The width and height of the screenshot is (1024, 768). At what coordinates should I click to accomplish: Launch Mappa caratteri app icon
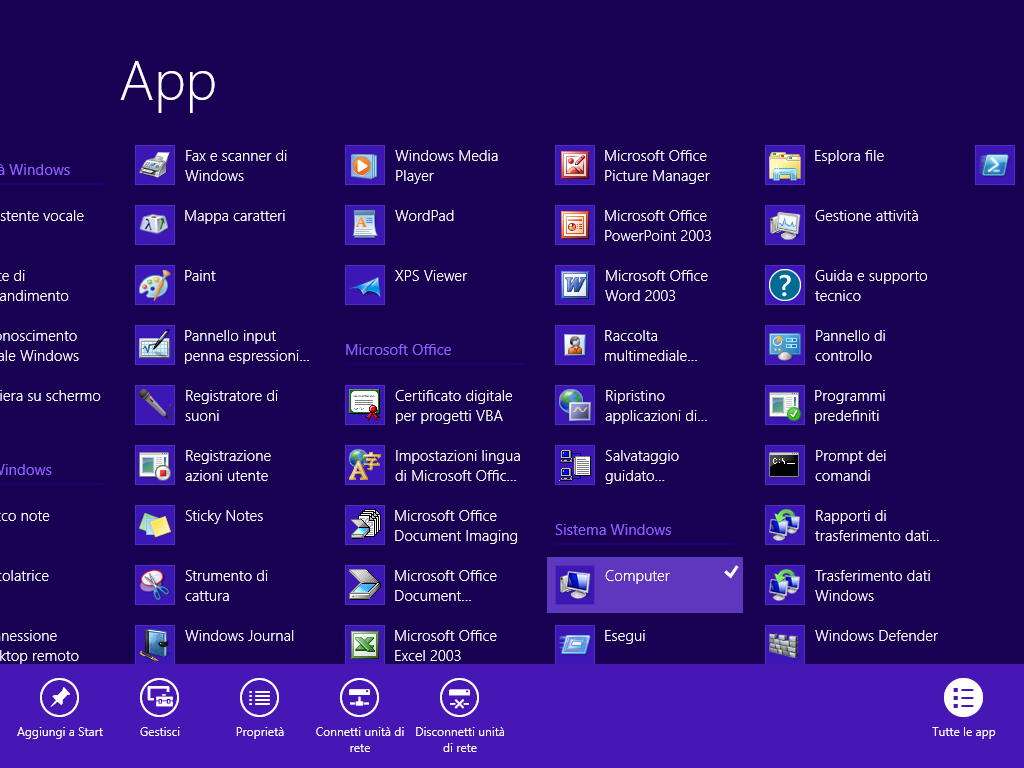155,225
